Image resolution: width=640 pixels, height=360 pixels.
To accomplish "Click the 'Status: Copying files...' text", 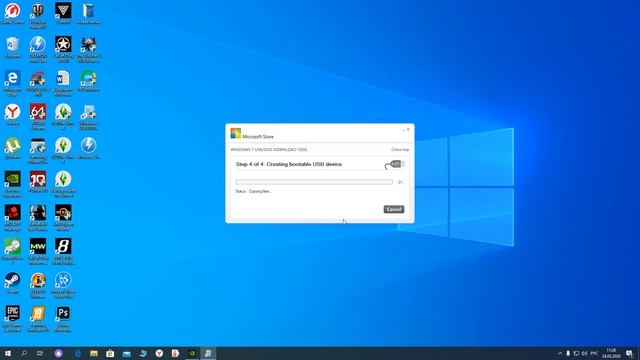I will click(253, 191).
